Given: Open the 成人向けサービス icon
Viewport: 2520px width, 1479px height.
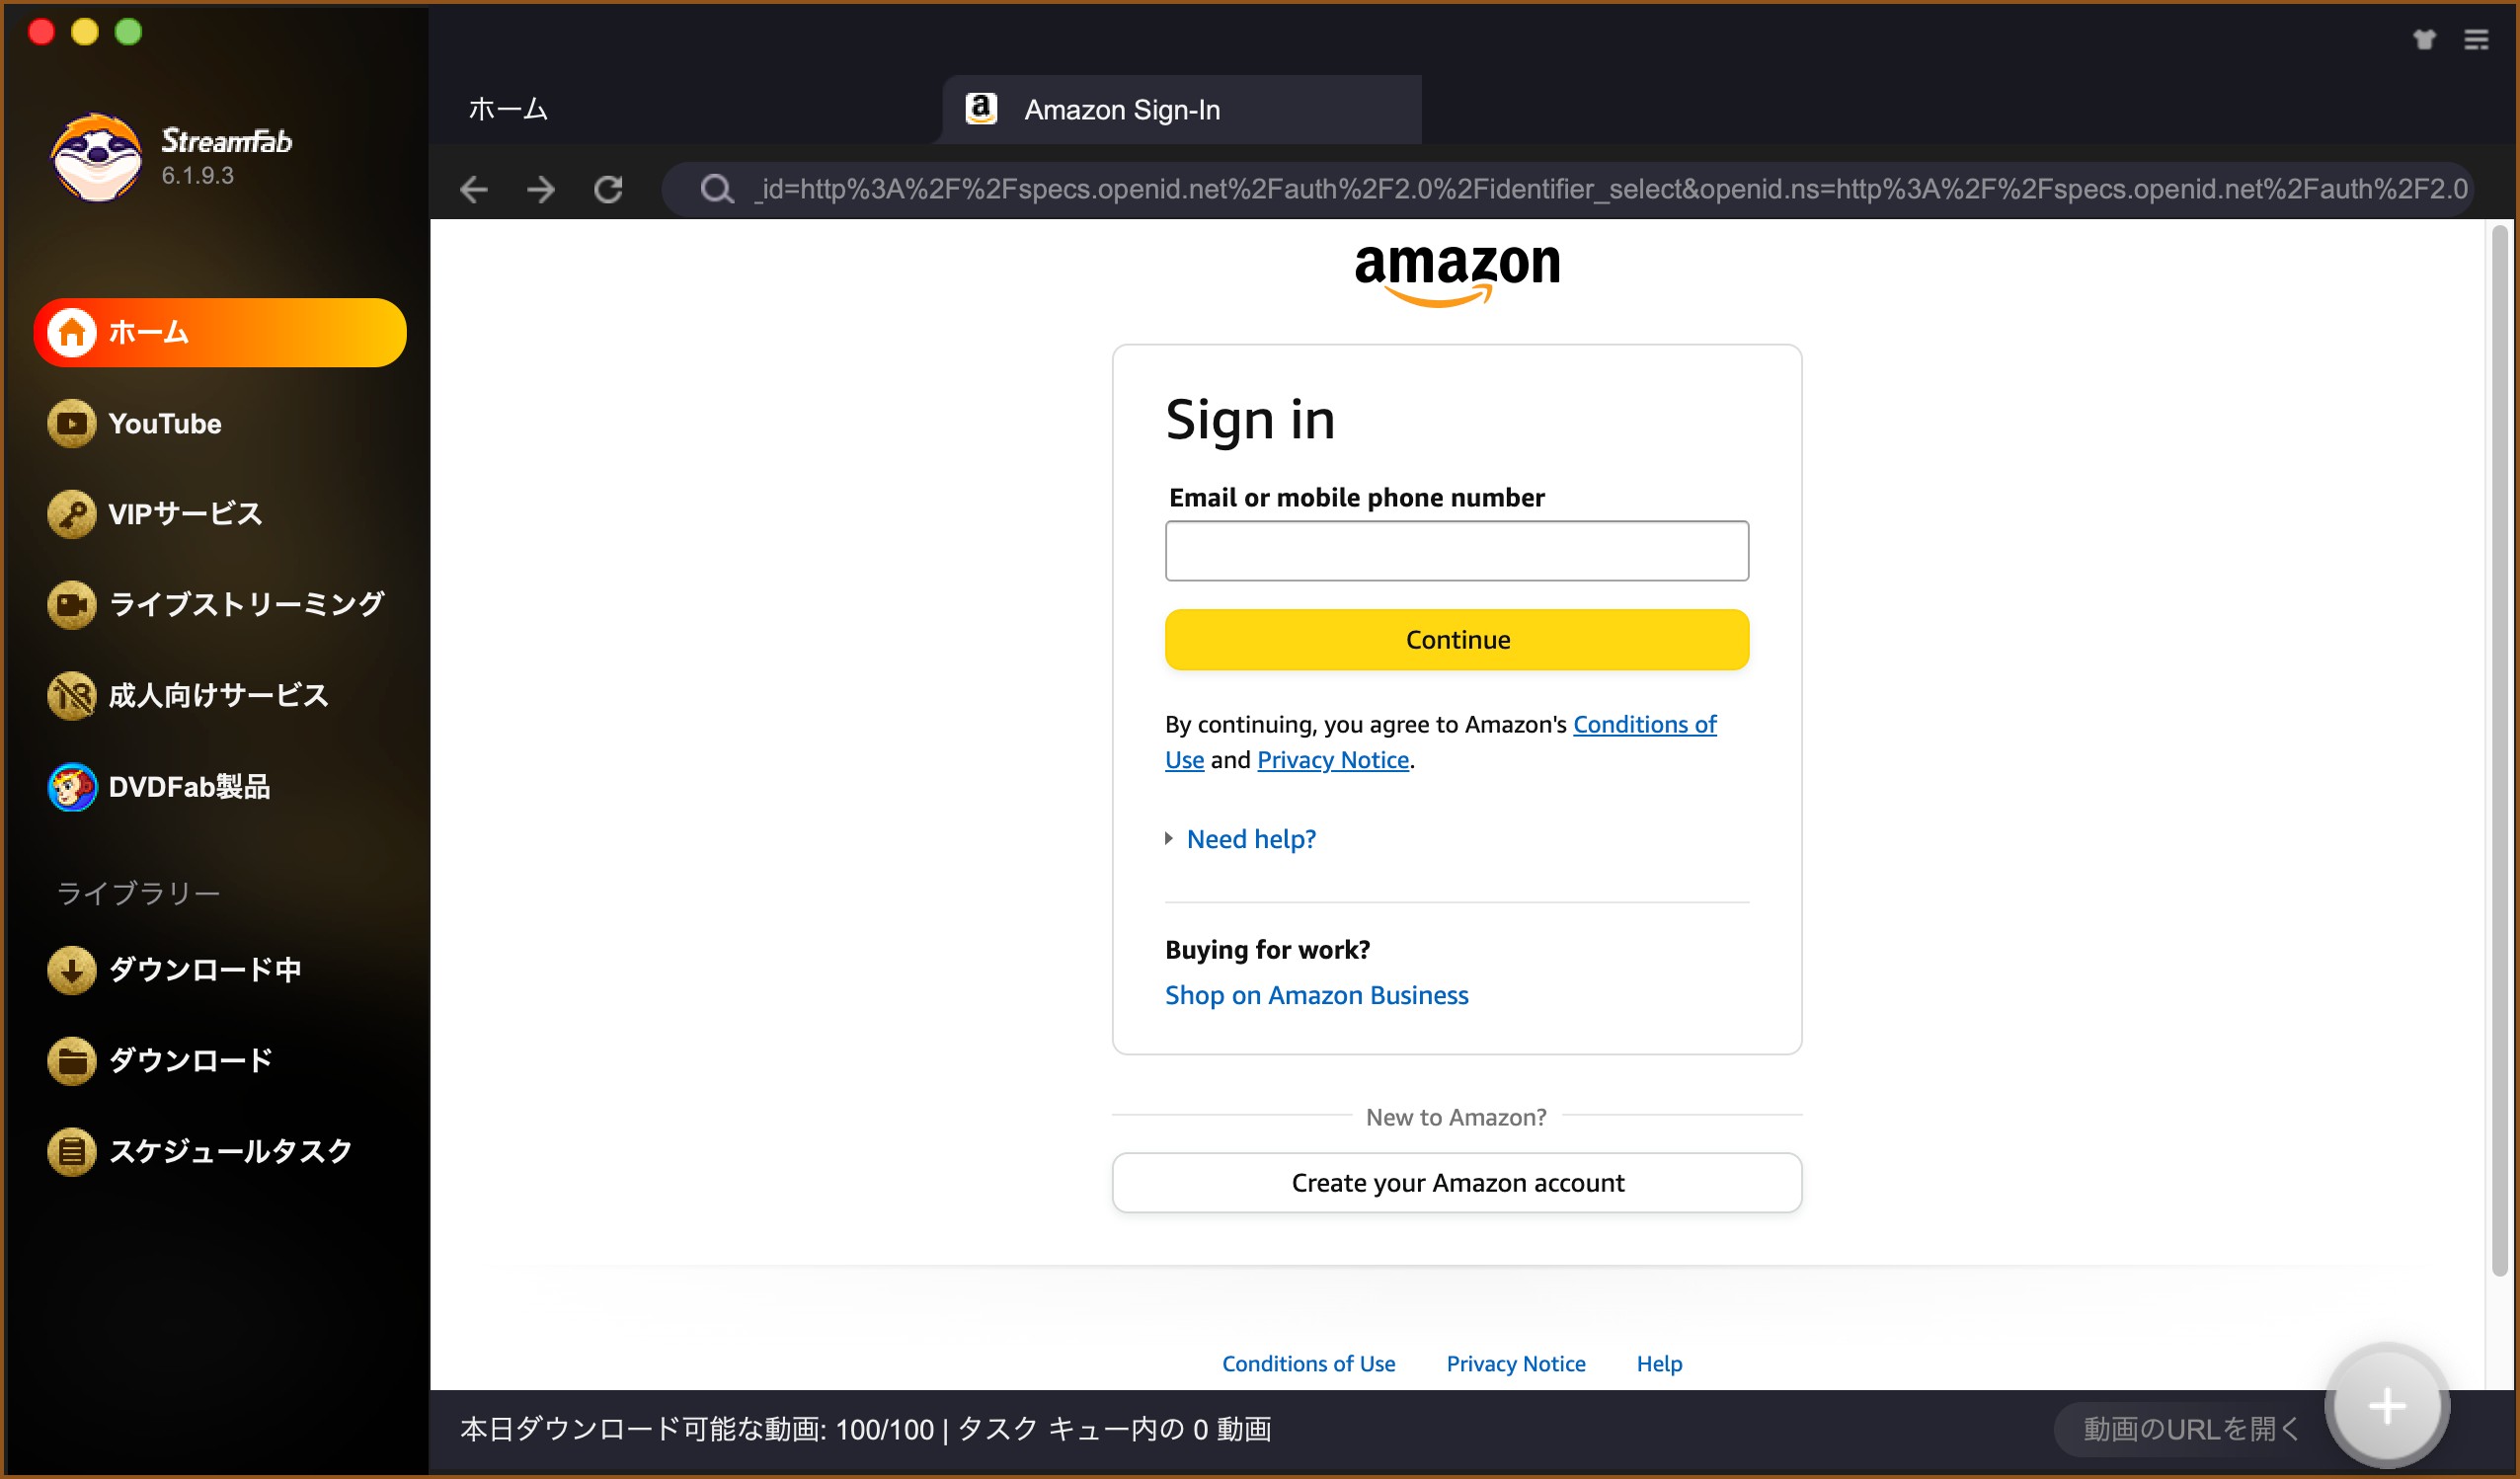Looking at the screenshot, I should click(x=71, y=696).
